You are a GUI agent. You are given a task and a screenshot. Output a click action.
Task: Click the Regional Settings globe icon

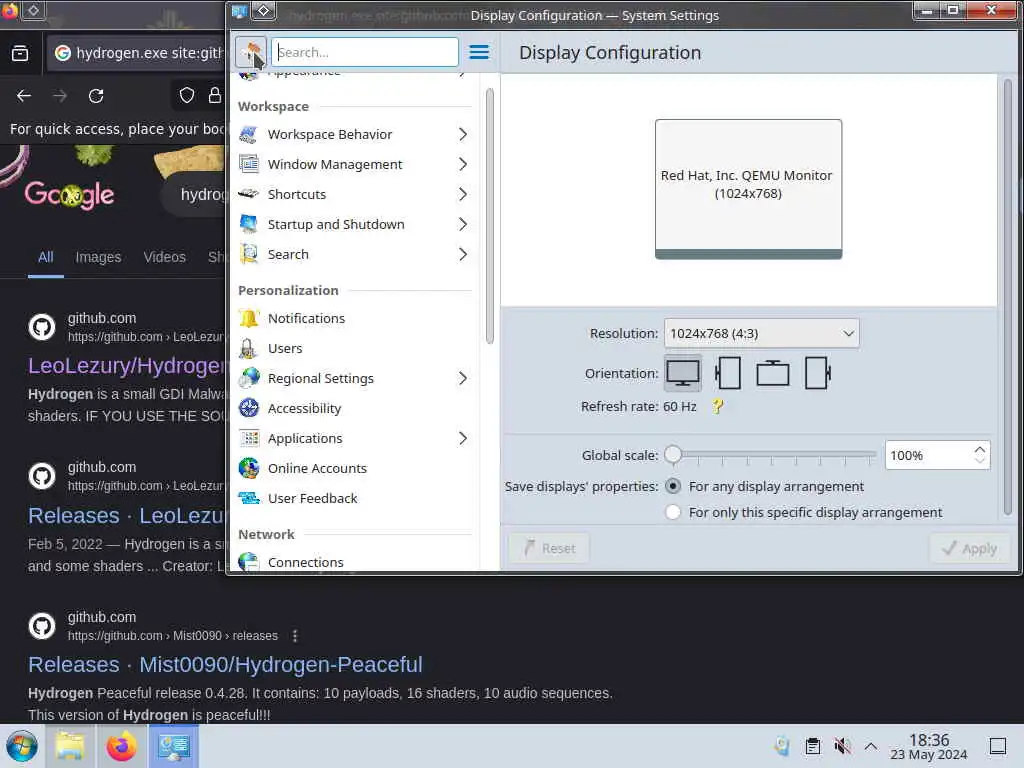coord(249,378)
